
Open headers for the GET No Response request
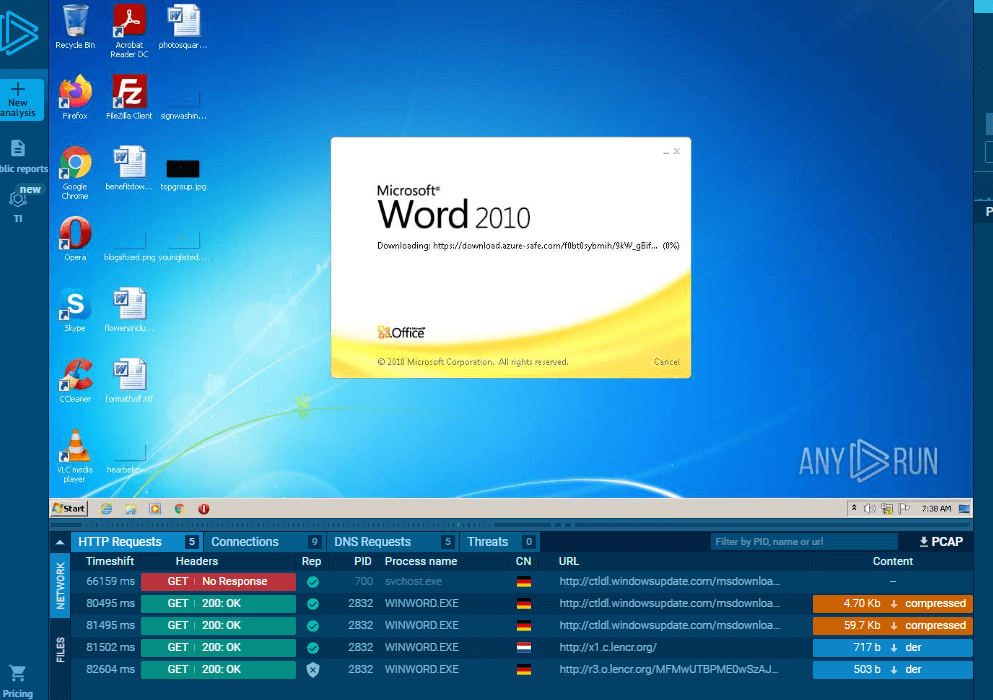tap(218, 582)
